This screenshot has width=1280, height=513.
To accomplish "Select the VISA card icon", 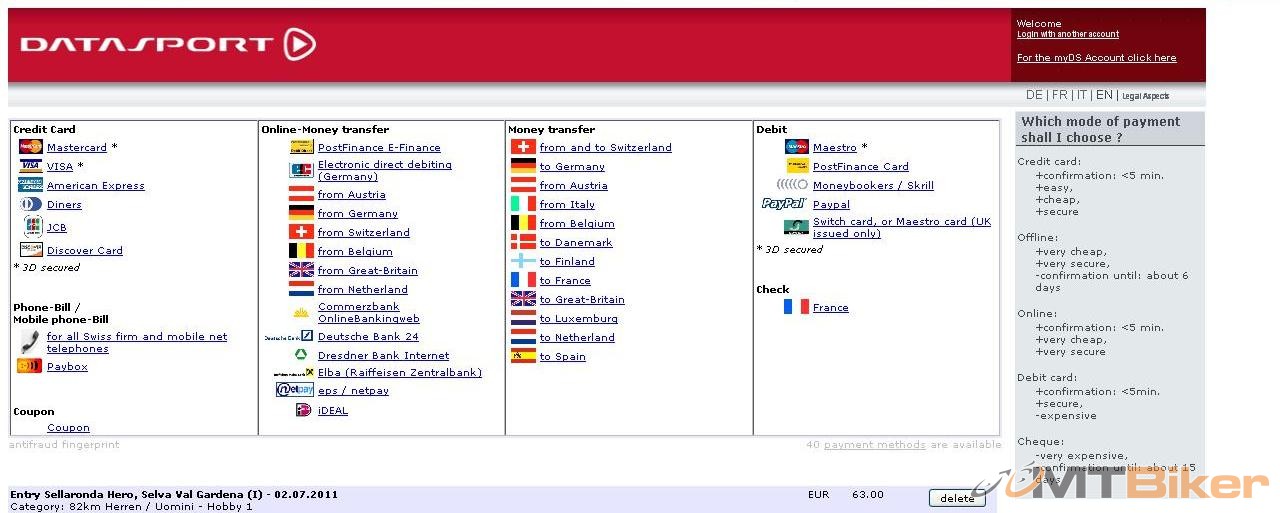I will click(30, 166).
